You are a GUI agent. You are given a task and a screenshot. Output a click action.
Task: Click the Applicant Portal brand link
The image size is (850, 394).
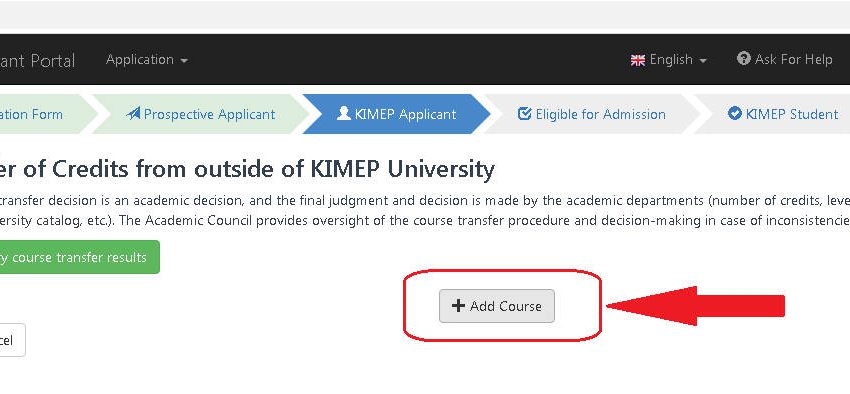point(37,60)
